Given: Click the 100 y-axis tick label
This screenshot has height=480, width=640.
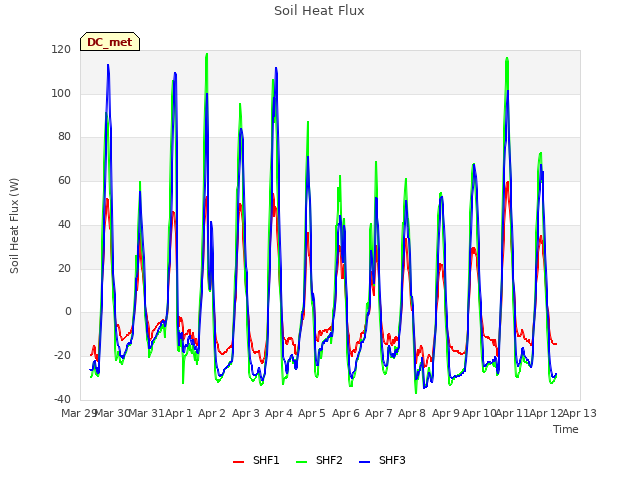Looking at the screenshot, I should [61, 93].
